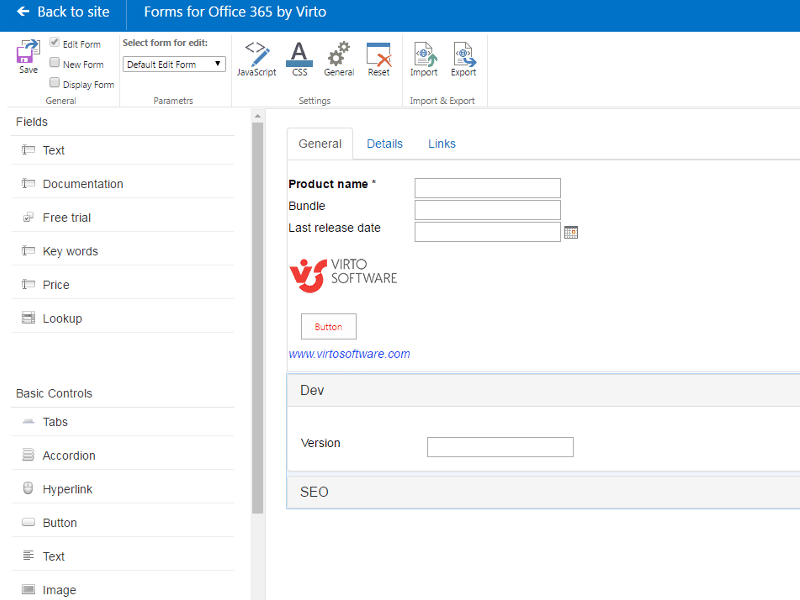
Task: Select the Export icon
Action: click(x=463, y=58)
